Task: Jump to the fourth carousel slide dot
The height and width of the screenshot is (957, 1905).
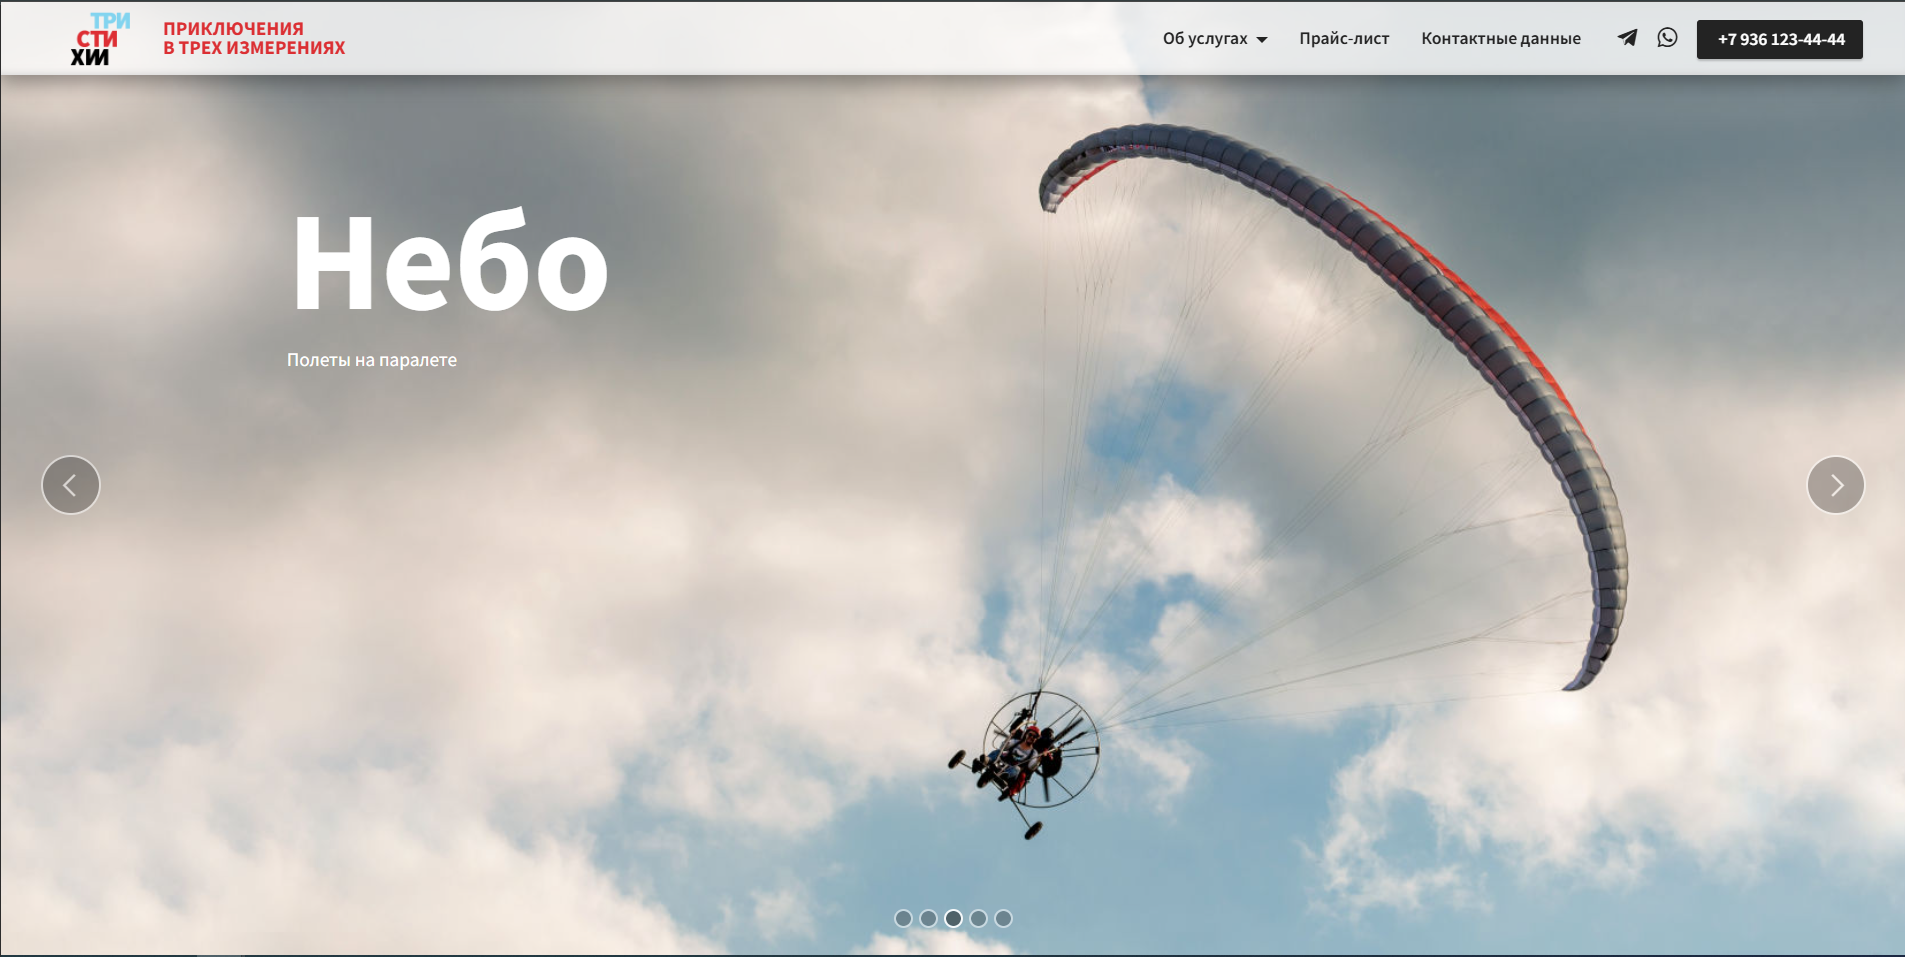Action: coord(978,918)
